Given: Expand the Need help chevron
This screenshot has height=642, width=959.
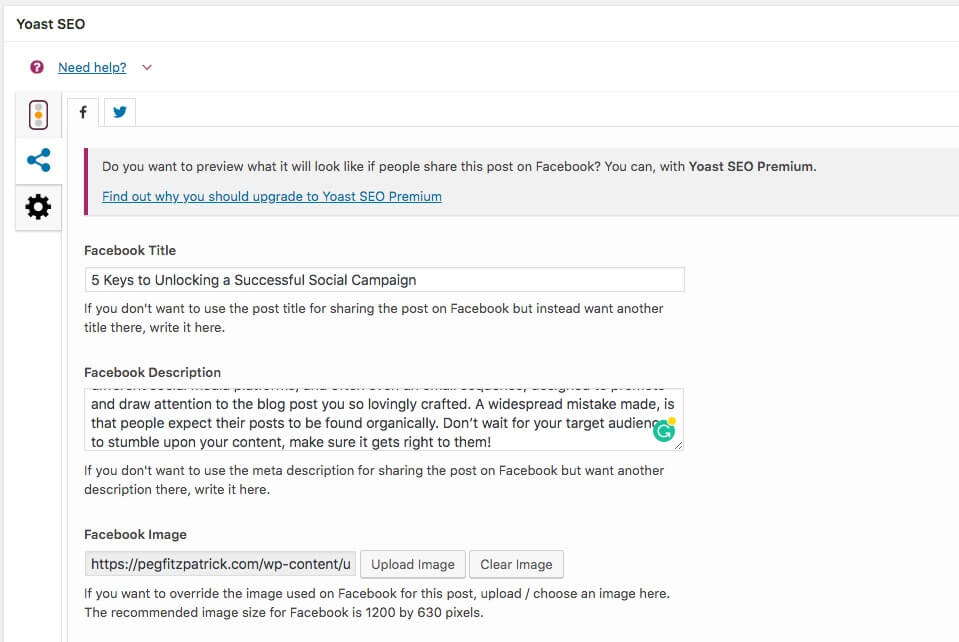Looking at the screenshot, I should [147, 67].
